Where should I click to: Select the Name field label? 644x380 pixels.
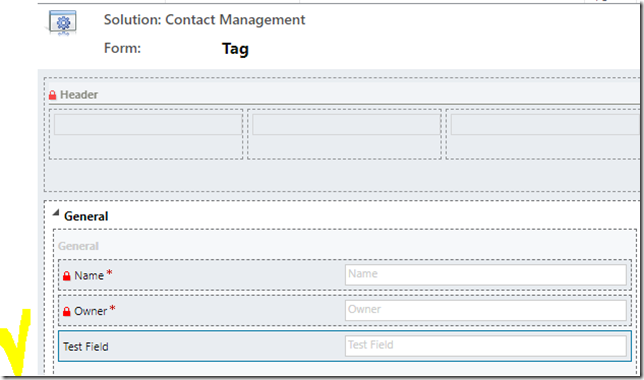pyautogui.click(x=89, y=276)
